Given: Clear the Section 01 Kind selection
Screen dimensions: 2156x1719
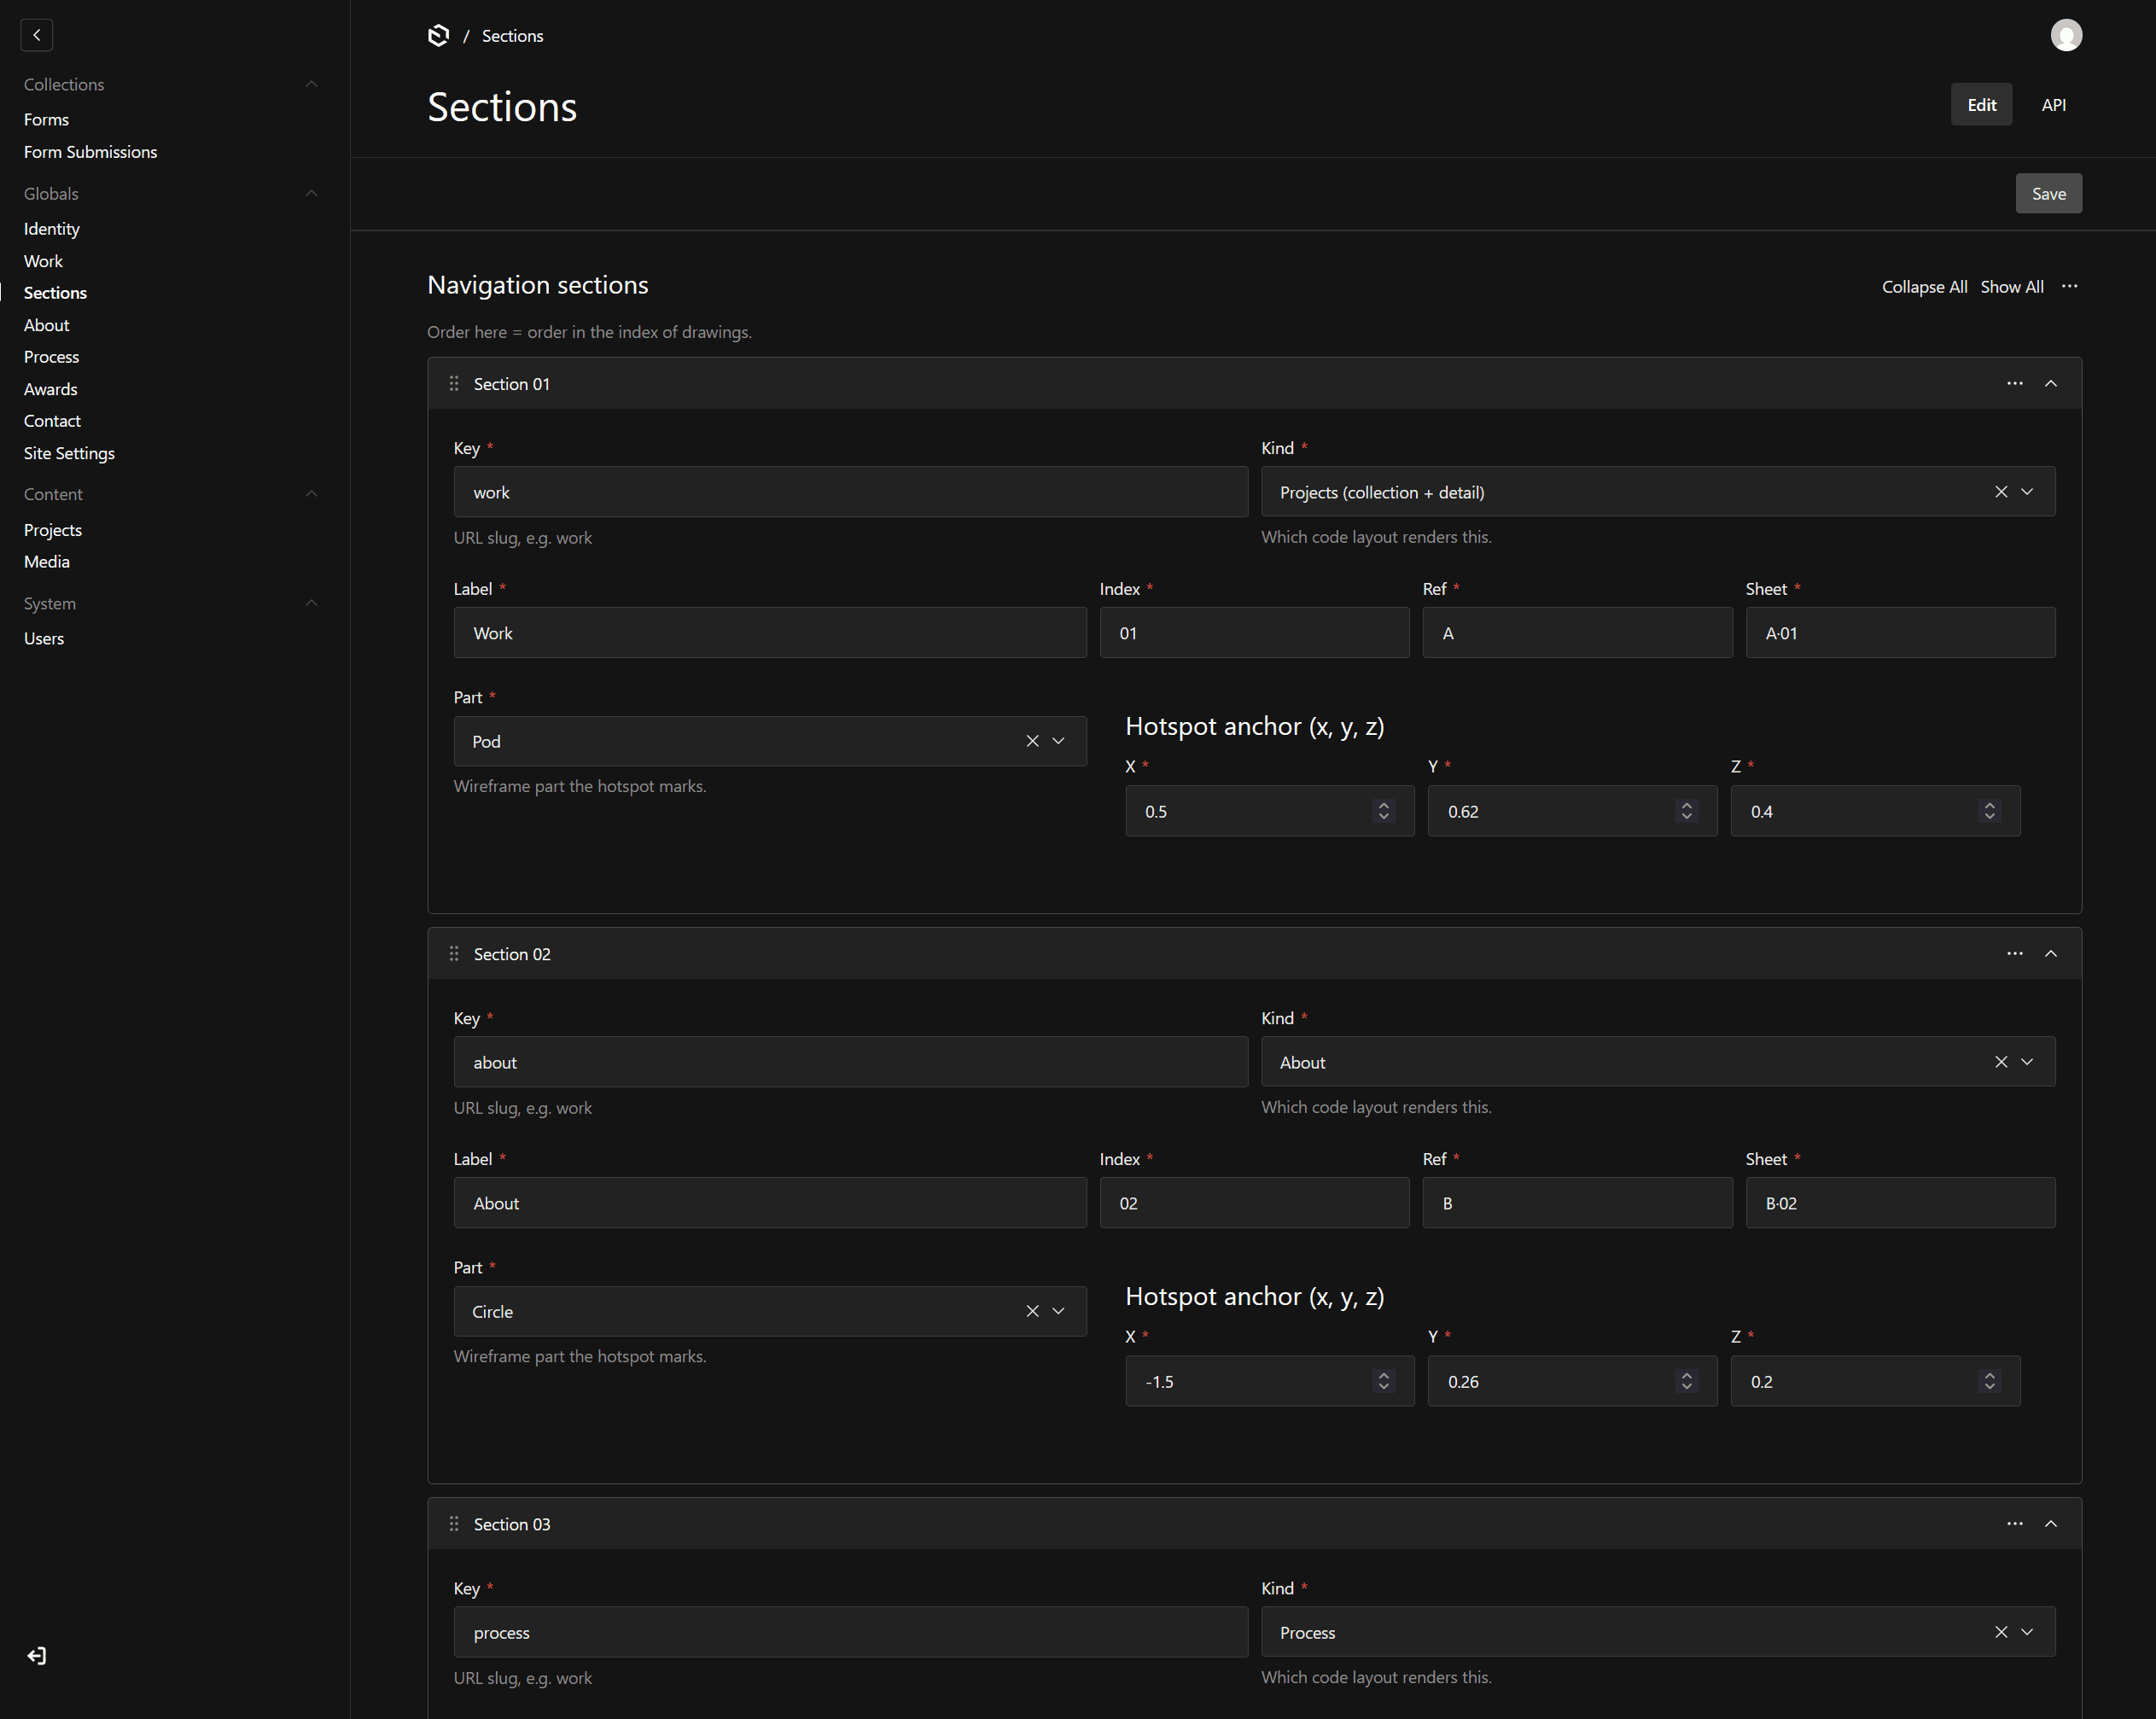Looking at the screenshot, I should (2001, 492).
